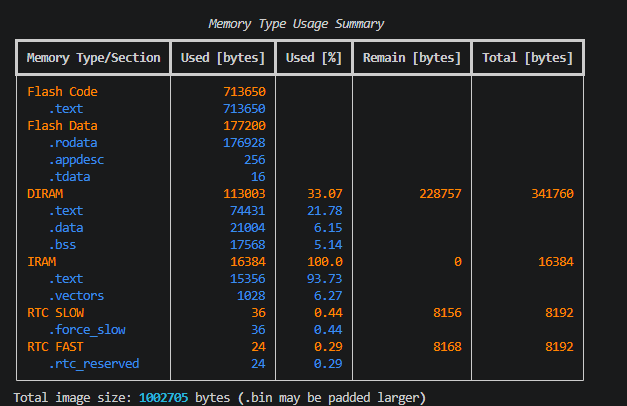Viewport: 627px width, 406px height.
Task: Click the 1028 used bytes value
Action: 251,296
